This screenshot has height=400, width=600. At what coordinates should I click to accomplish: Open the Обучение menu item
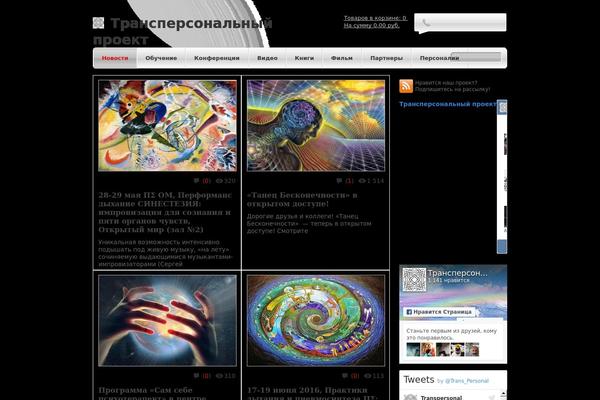tap(161, 58)
